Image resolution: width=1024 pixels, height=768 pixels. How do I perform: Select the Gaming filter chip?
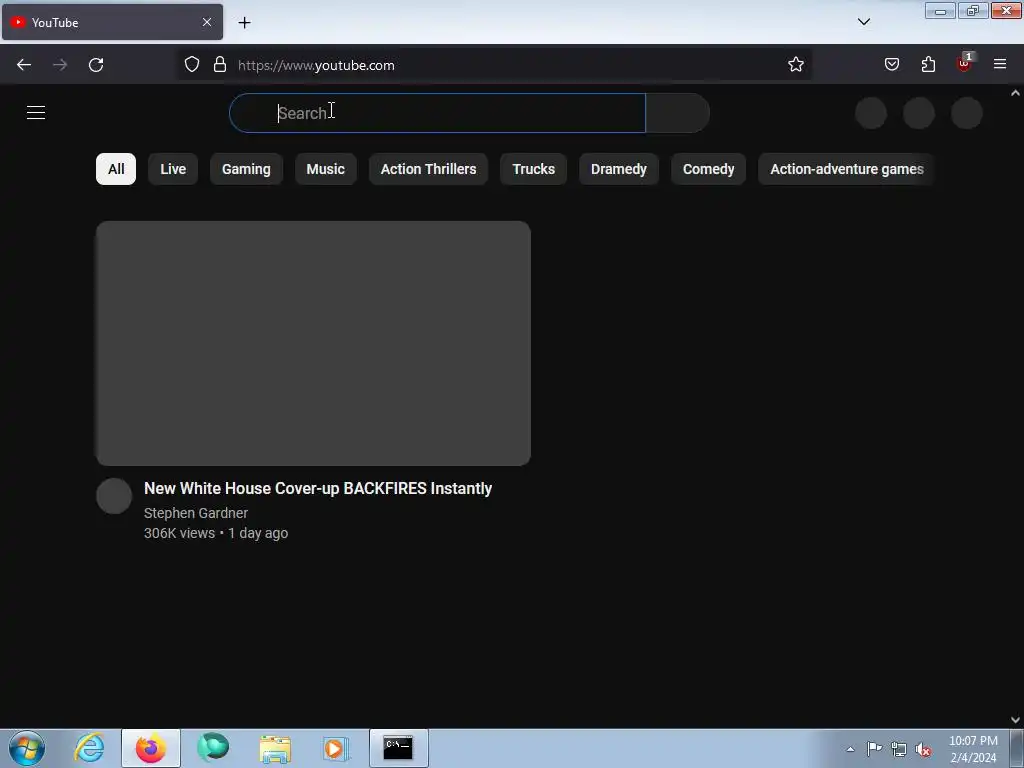tap(246, 169)
